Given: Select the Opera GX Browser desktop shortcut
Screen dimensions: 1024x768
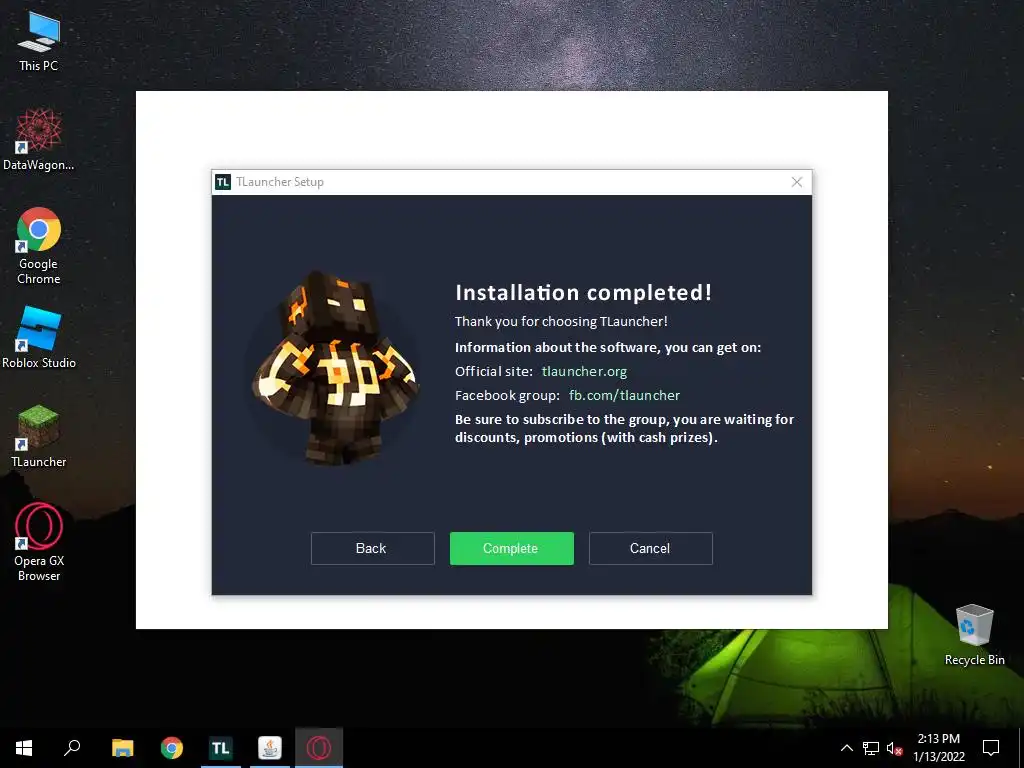Looking at the screenshot, I should (39, 541).
